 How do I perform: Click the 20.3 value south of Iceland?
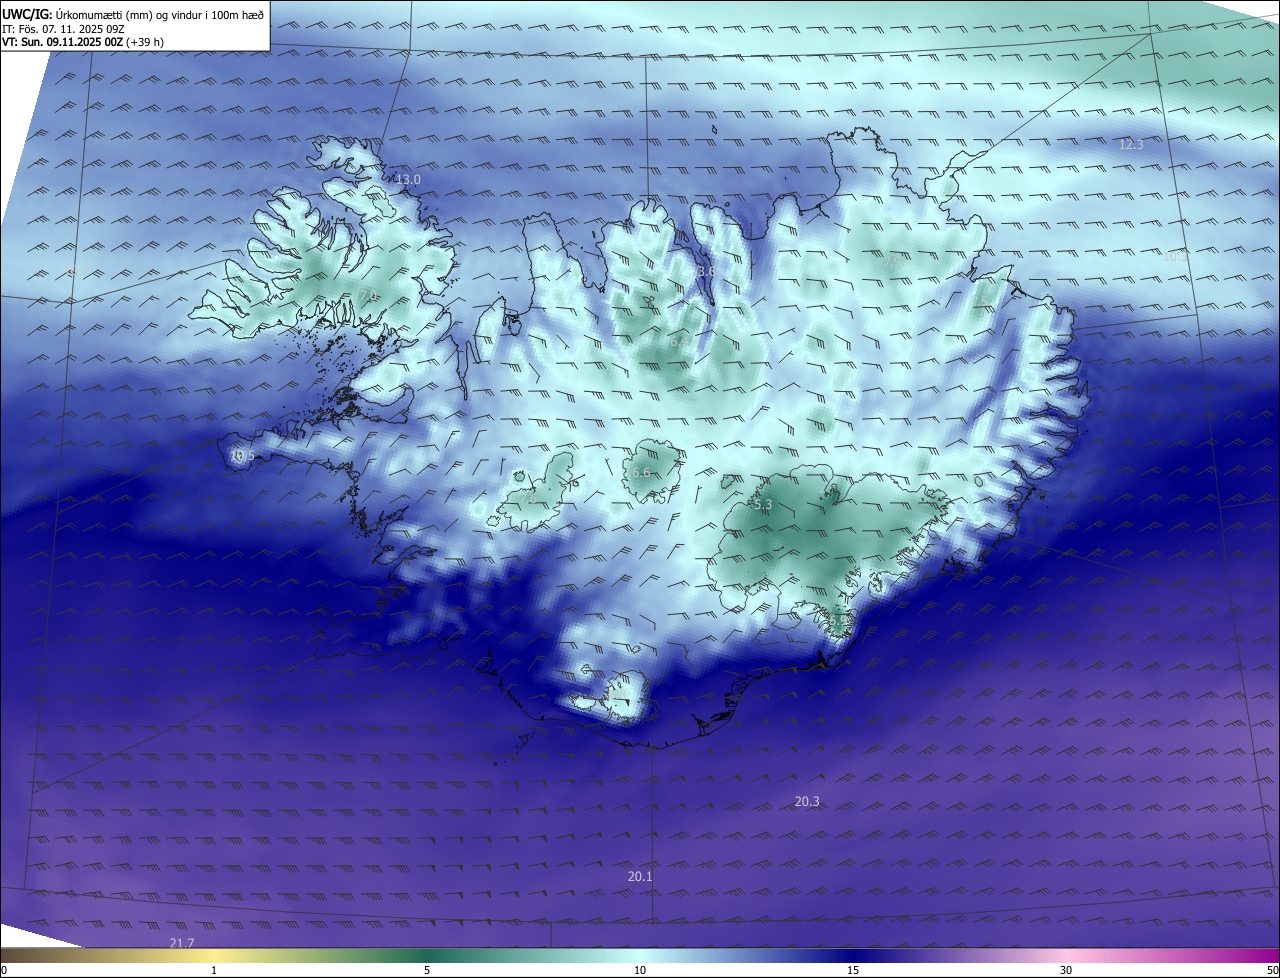(807, 802)
